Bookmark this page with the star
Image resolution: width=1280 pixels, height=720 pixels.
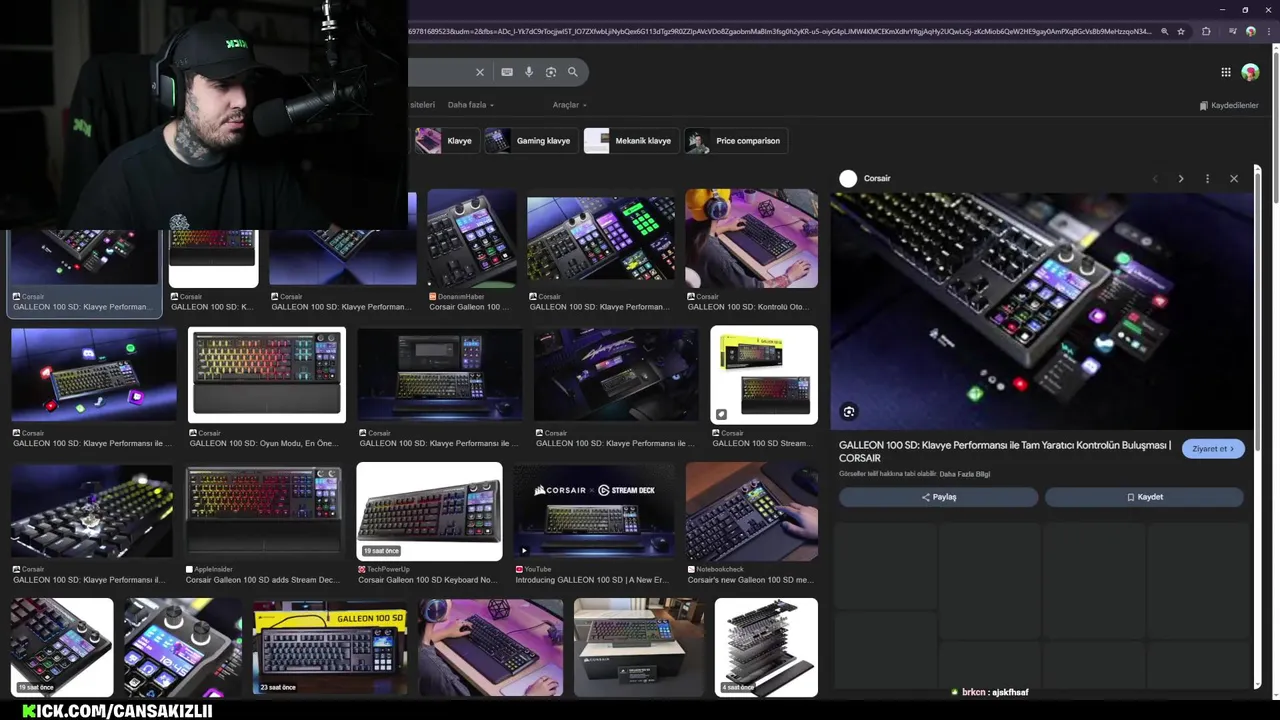pyautogui.click(x=1181, y=32)
